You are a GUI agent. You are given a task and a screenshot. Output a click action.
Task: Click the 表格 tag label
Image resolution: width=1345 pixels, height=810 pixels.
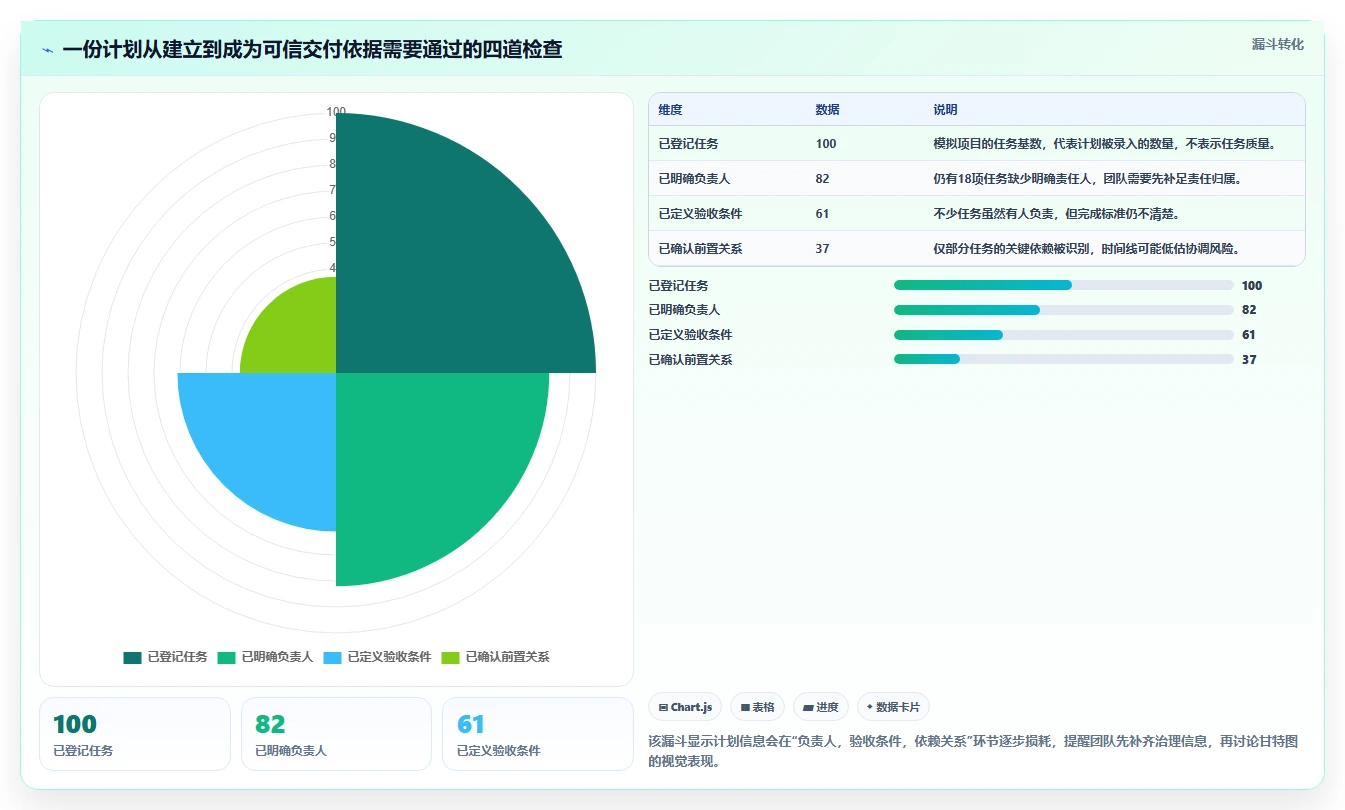coord(763,707)
